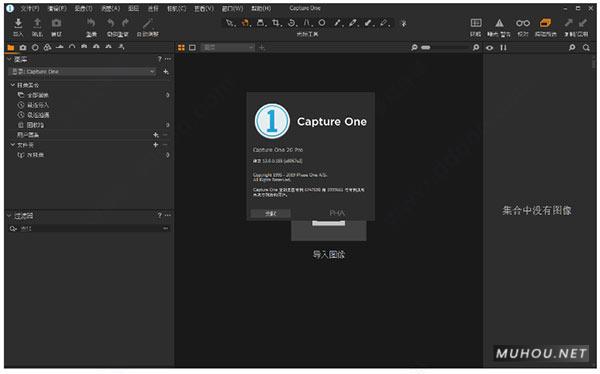600x374 pixels.
Task: Open the 帮助(H) menu
Action: pyautogui.click(x=261, y=8)
